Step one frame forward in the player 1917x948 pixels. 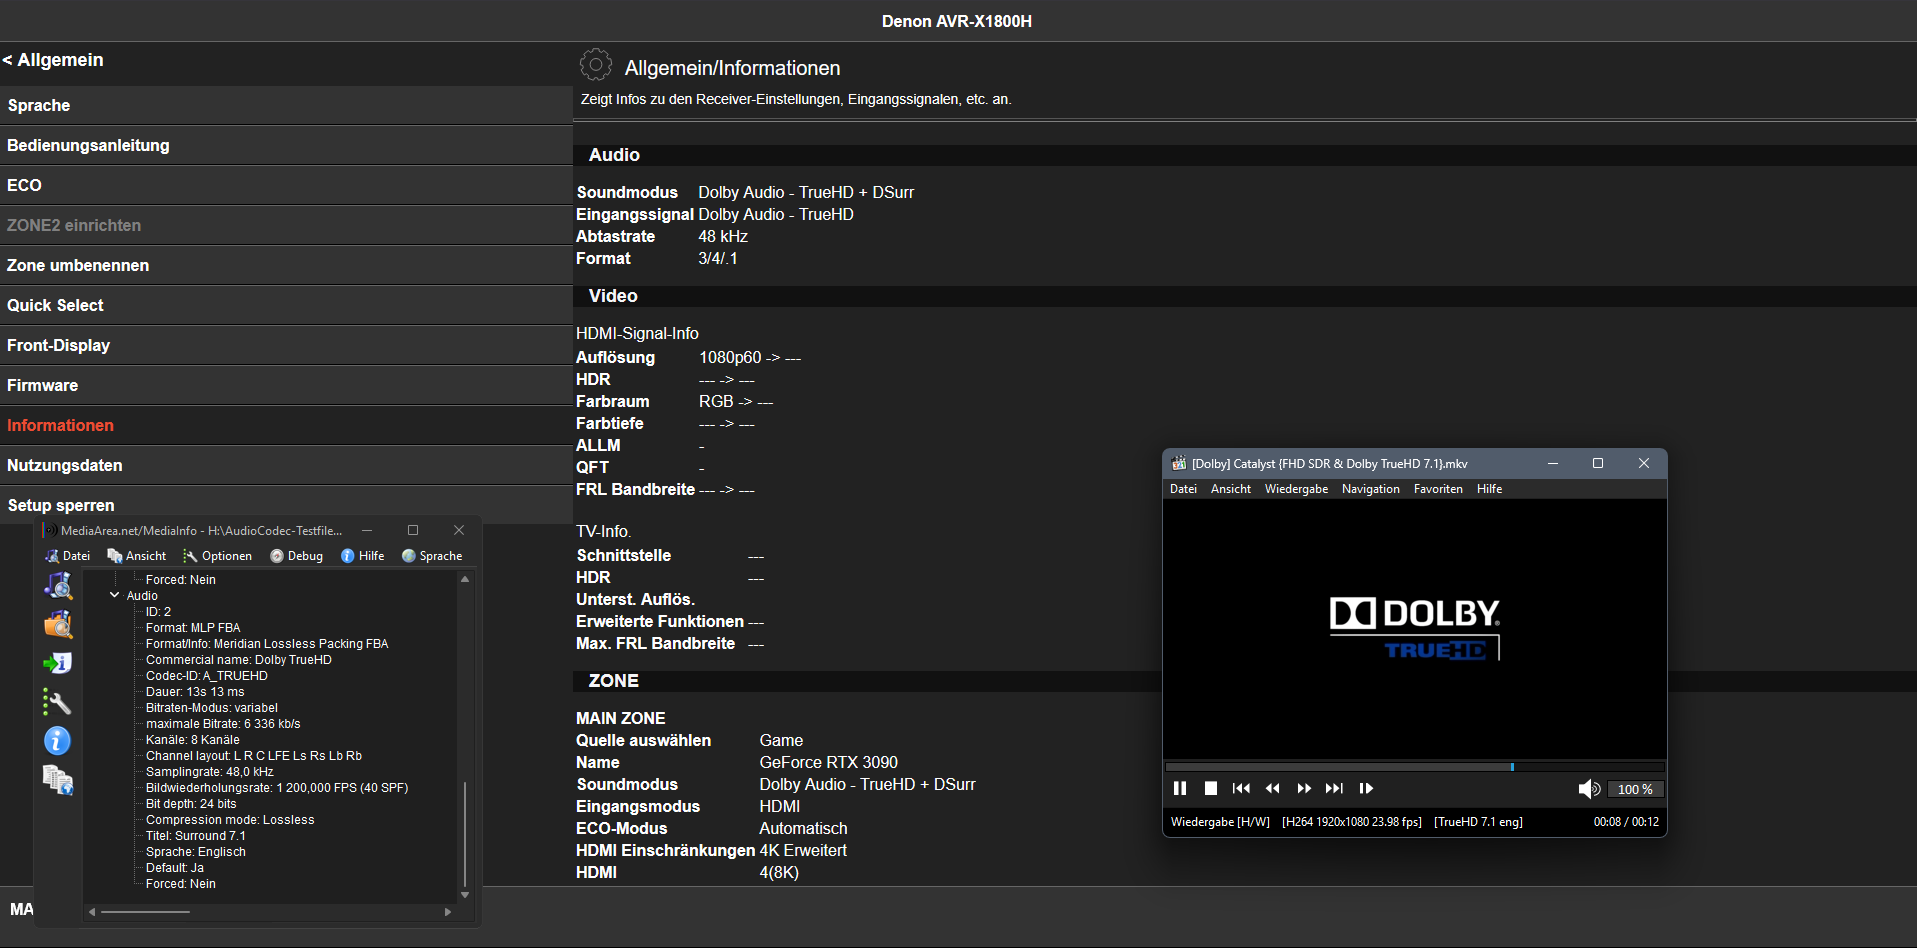[x=1366, y=788]
